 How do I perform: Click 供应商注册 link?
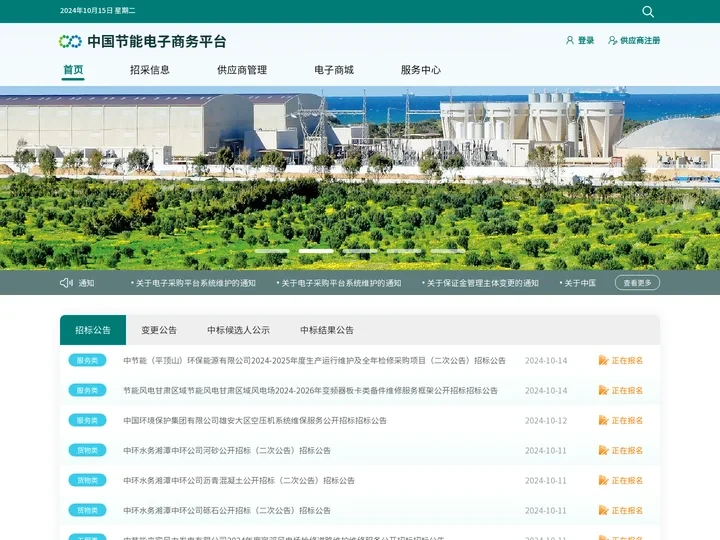640,40
